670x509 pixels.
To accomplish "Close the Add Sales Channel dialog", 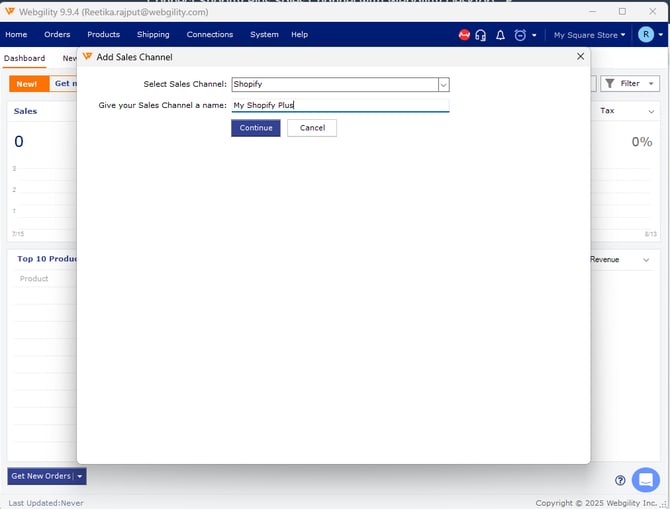I will coord(580,57).
